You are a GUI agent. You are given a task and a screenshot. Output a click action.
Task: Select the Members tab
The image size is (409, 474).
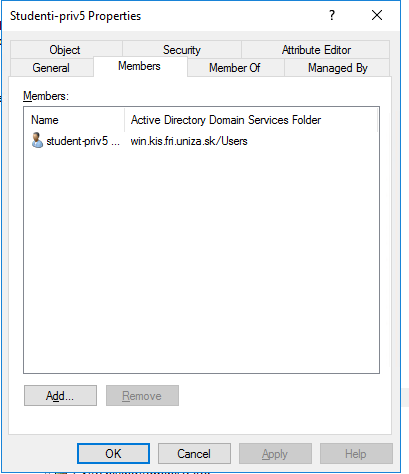[140, 66]
